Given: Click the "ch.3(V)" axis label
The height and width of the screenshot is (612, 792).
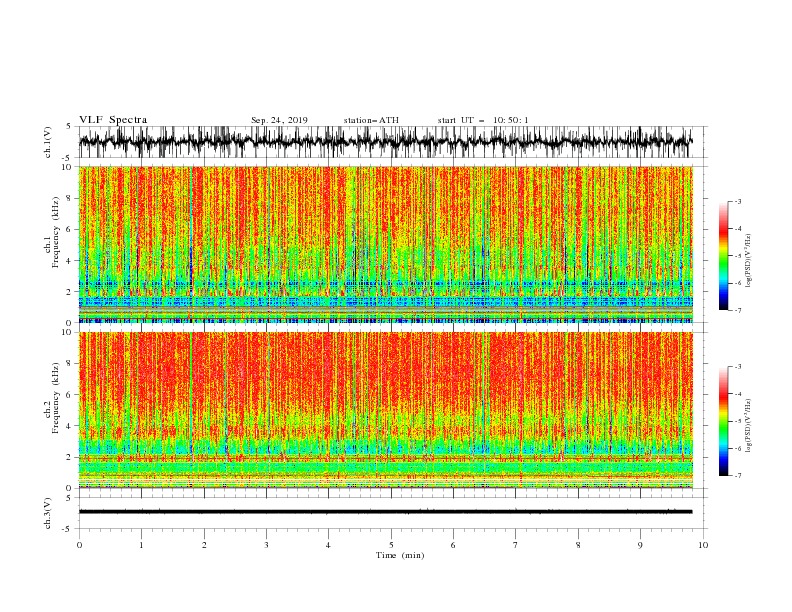Looking at the screenshot, I should click(48, 513).
